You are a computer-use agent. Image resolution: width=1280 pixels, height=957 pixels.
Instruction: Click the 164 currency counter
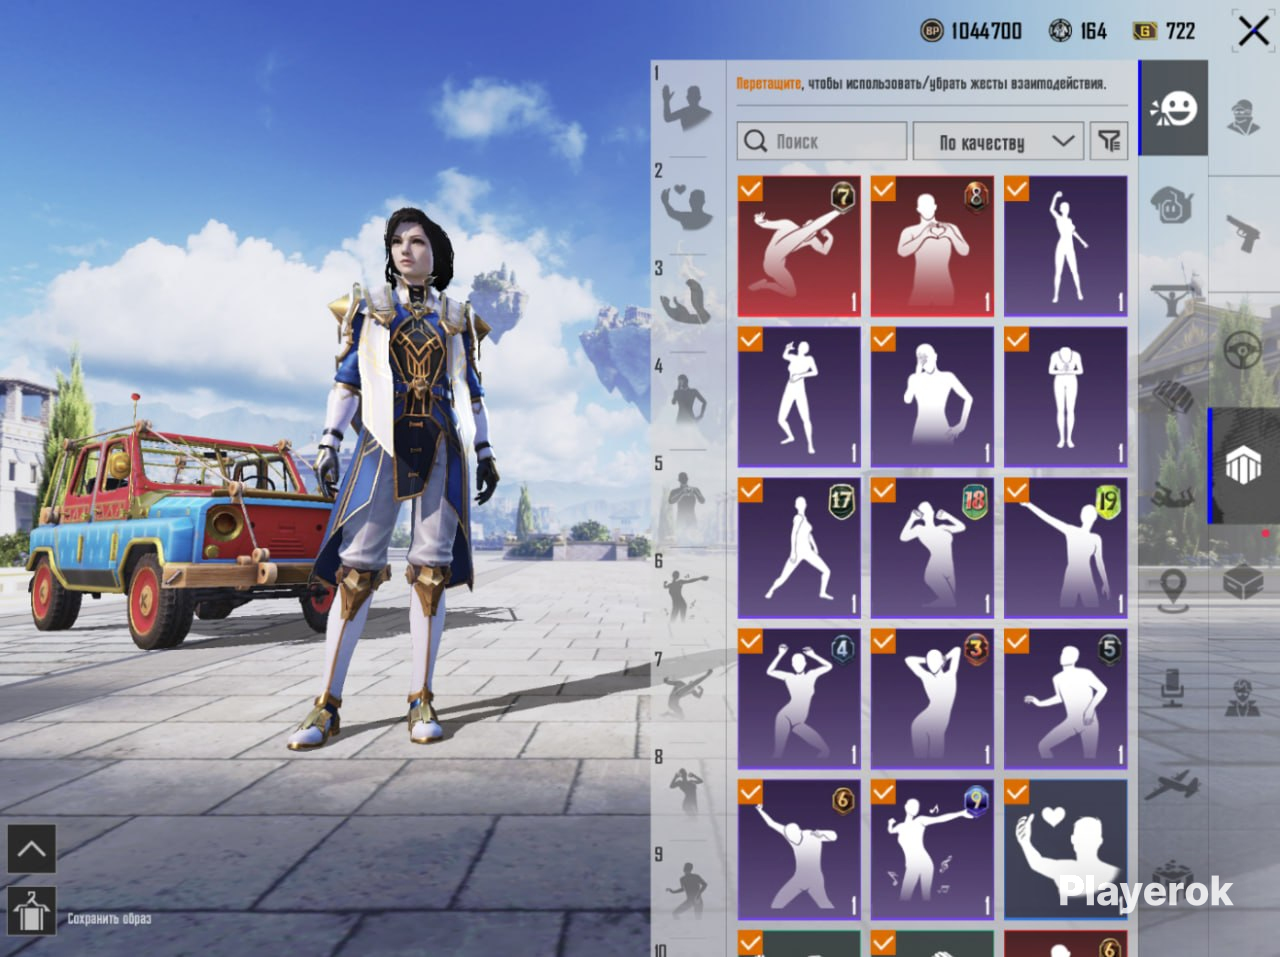pyautogui.click(x=1078, y=31)
